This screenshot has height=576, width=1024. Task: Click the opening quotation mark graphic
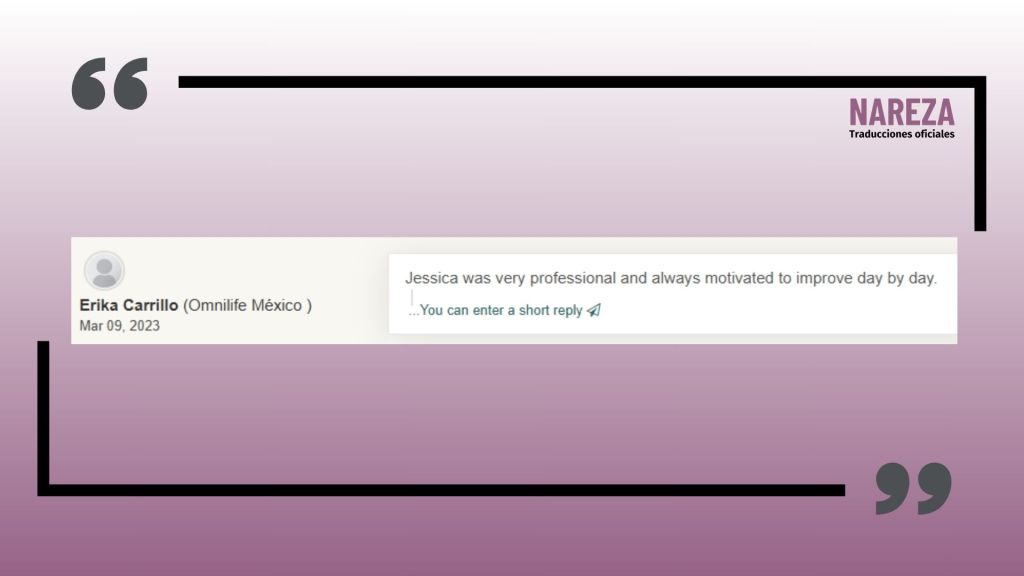tap(110, 83)
